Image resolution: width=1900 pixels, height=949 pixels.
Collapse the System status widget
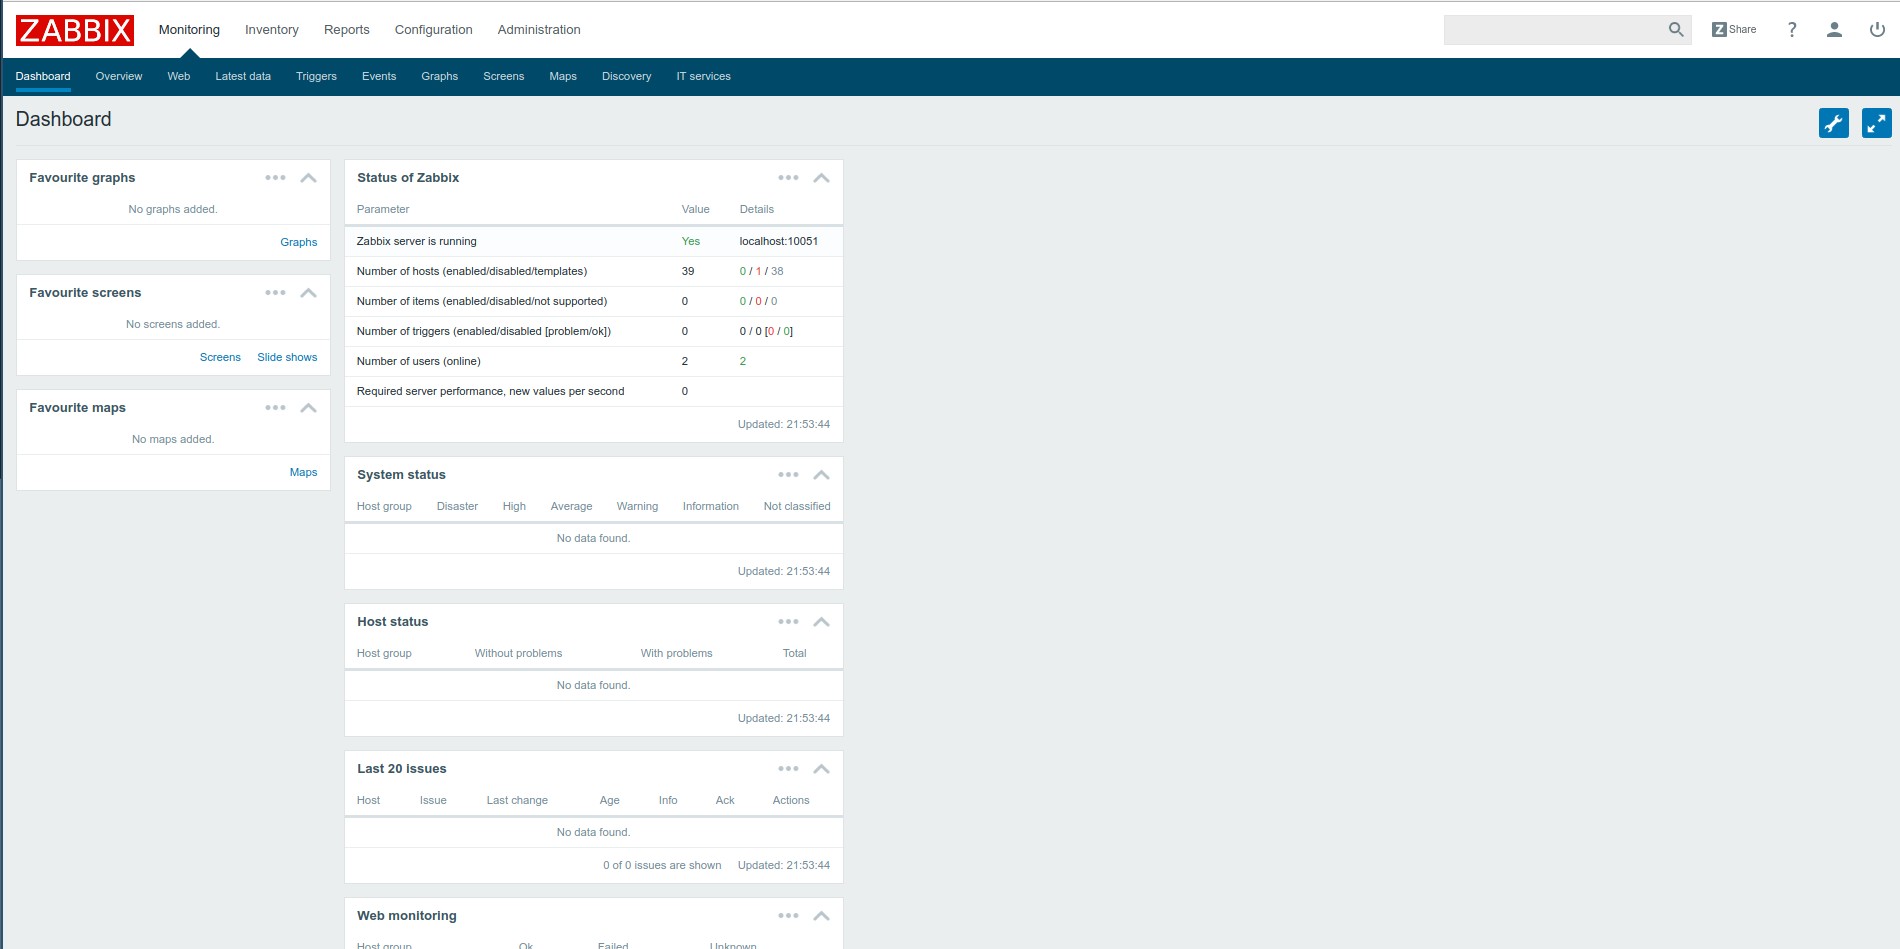tap(821, 475)
